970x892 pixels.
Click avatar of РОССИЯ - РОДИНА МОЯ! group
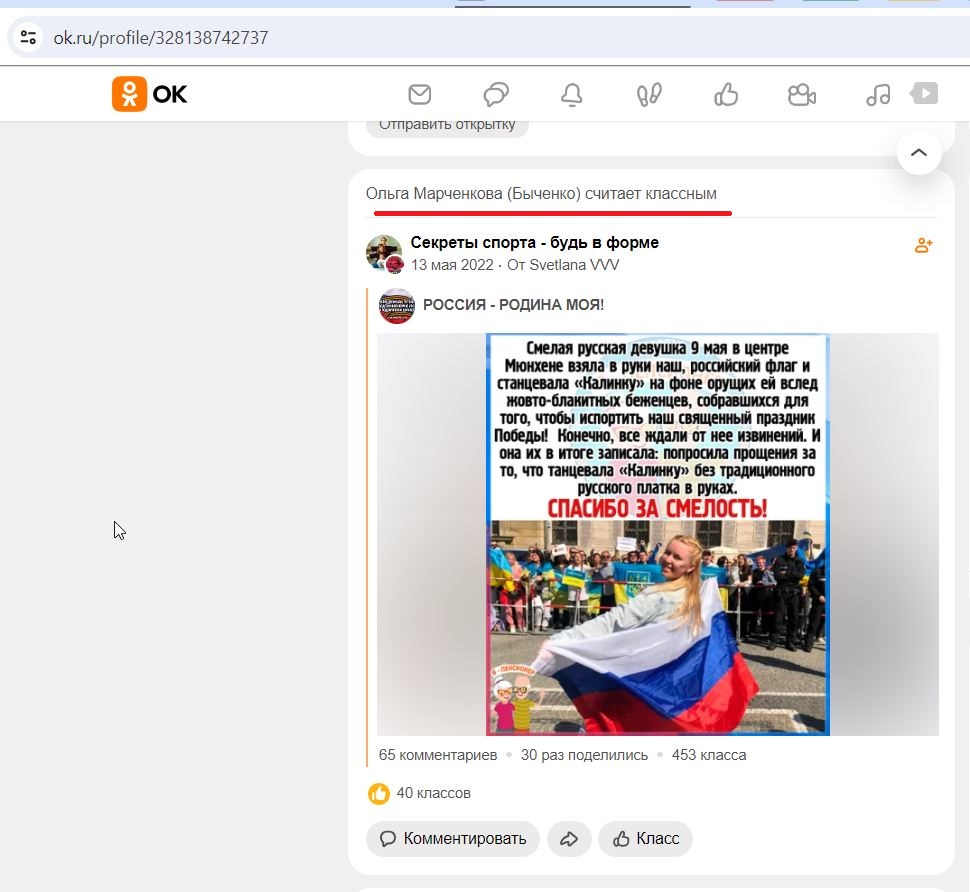click(397, 306)
